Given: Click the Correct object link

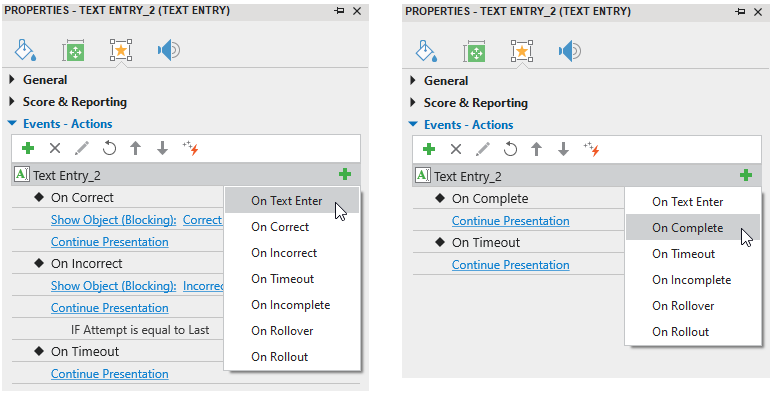Looking at the screenshot, I should pyautogui.click(x=203, y=220).
